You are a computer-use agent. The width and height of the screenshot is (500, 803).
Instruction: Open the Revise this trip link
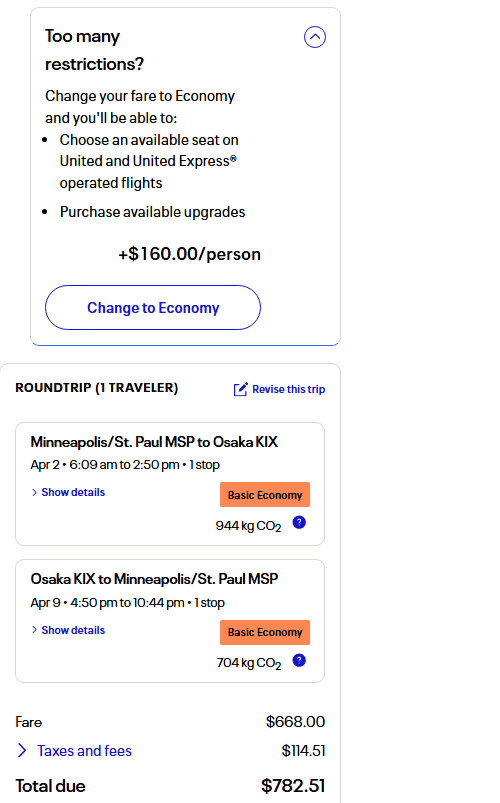tap(288, 389)
